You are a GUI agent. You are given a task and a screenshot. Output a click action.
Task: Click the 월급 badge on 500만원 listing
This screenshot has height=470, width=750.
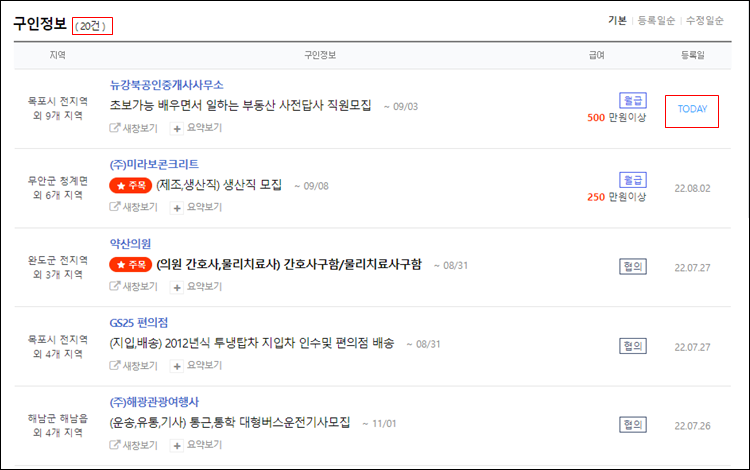[633, 100]
